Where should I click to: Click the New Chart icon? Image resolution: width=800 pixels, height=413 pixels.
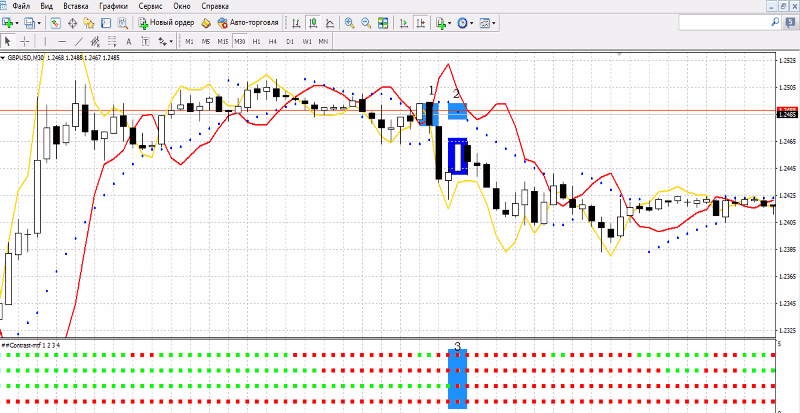[8, 23]
